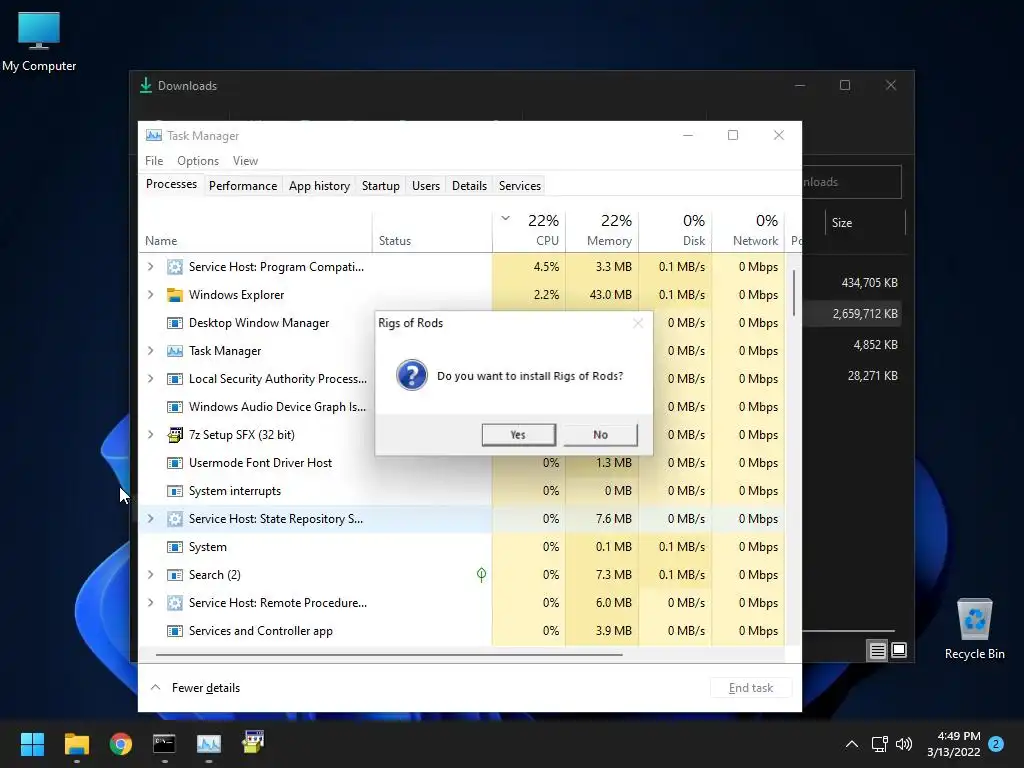1024x768 pixels.
Task: Click the Windows Explorer folder icon in list
Action: point(174,295)
